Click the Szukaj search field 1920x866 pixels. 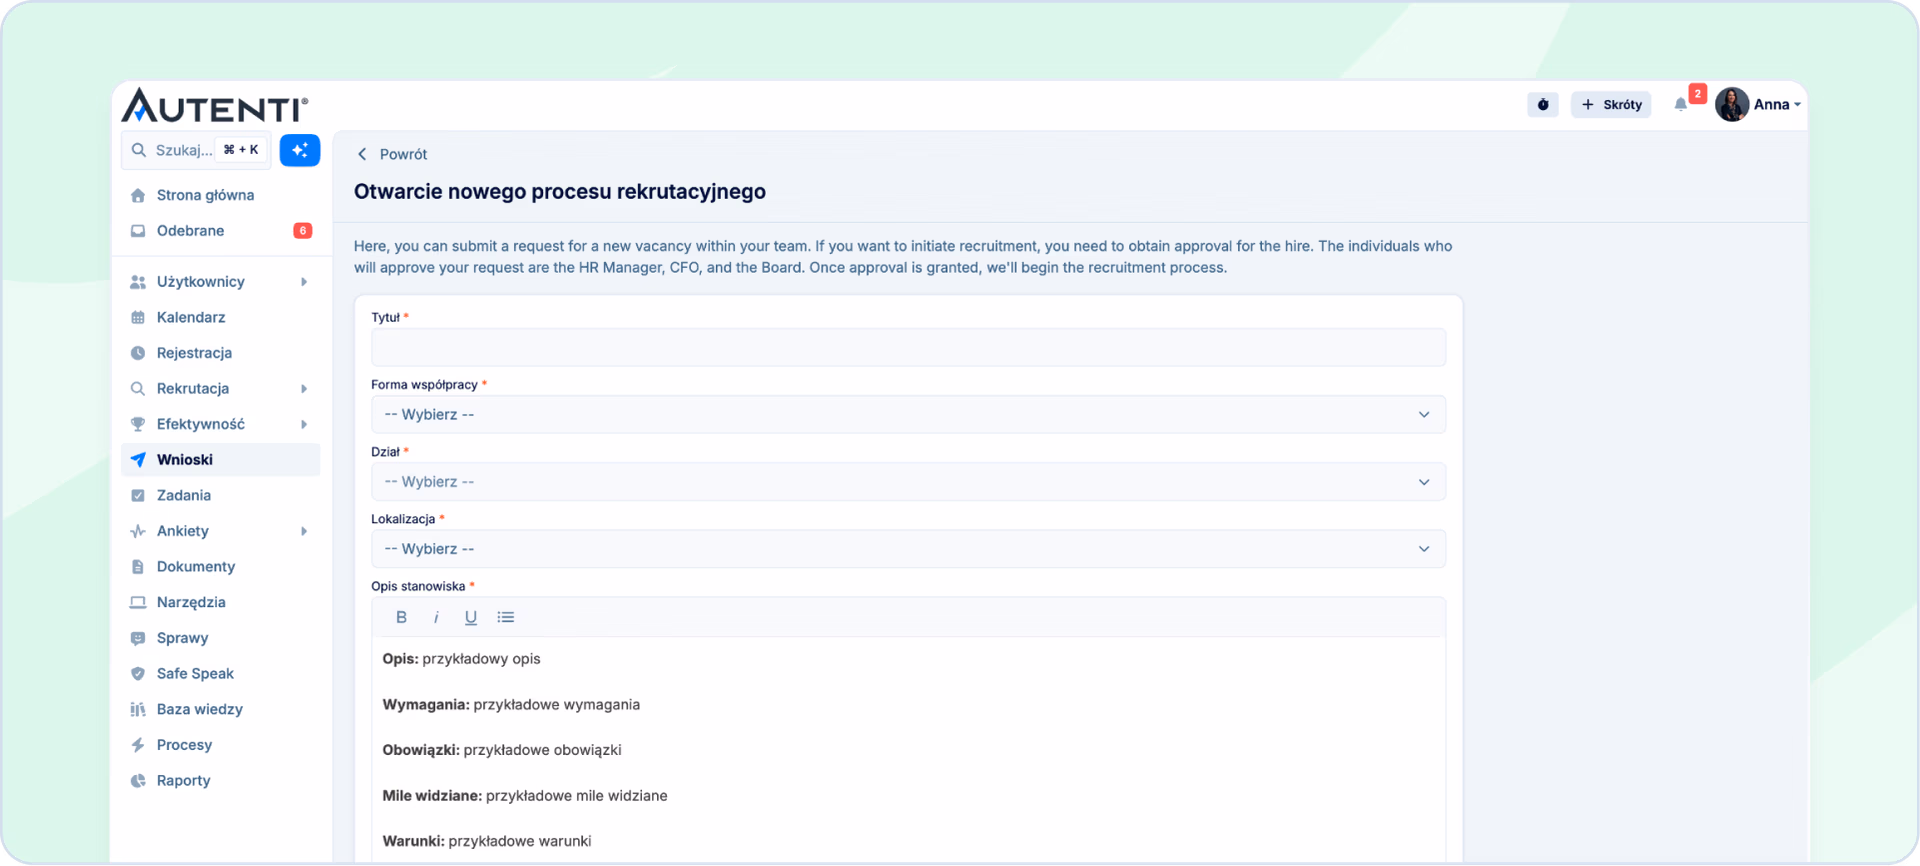point(196,150)
